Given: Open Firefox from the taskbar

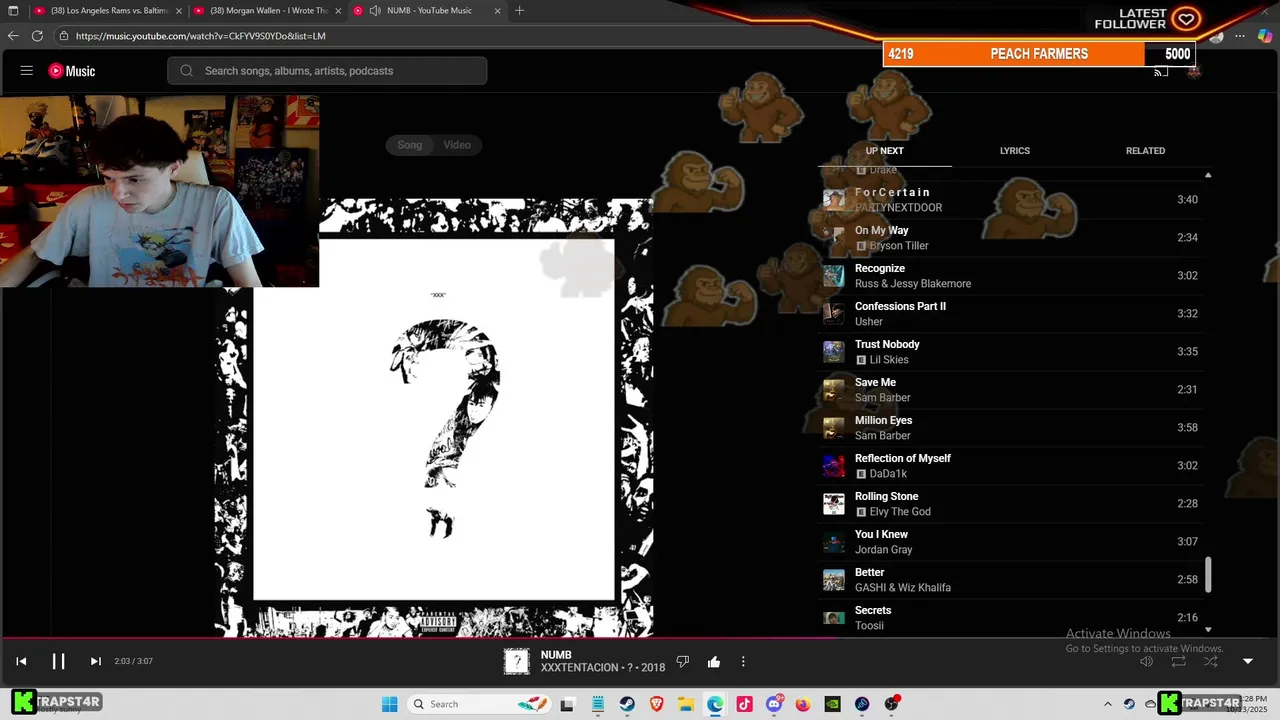Looking at the screenshot, I should pos(803,704).
